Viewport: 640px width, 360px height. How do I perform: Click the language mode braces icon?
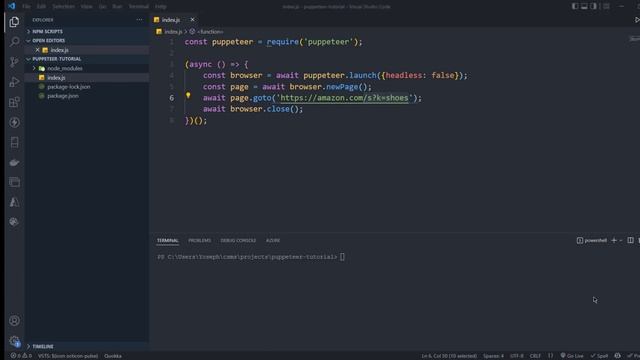pos(551,356)
